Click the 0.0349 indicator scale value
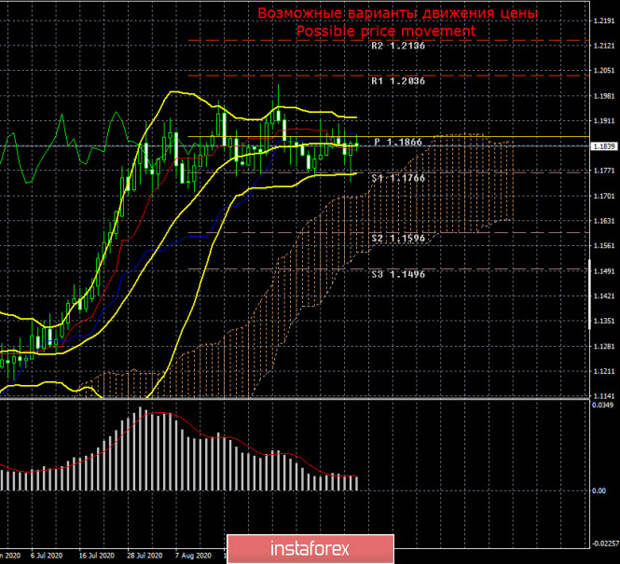Image resolution: width=620 pixels, height=564 pixels. pos(603,405)
